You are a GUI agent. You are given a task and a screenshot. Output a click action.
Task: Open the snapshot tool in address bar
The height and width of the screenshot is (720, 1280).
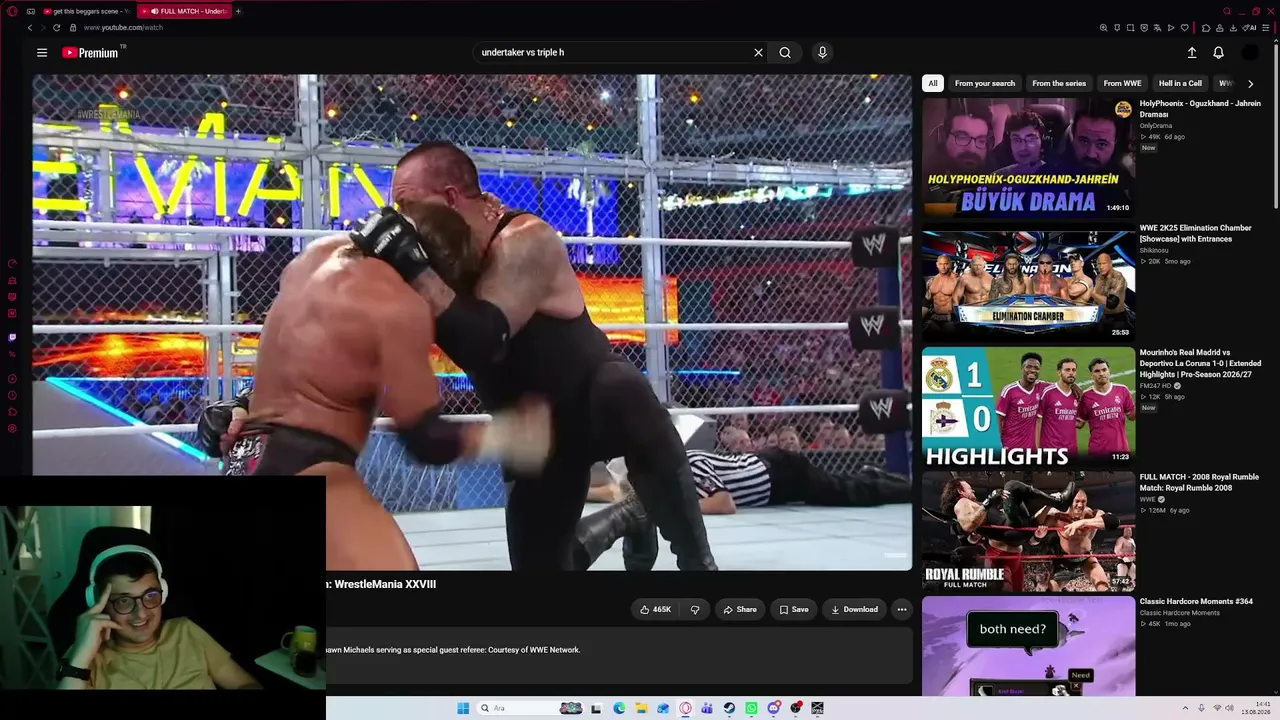tap(1131, 28)
